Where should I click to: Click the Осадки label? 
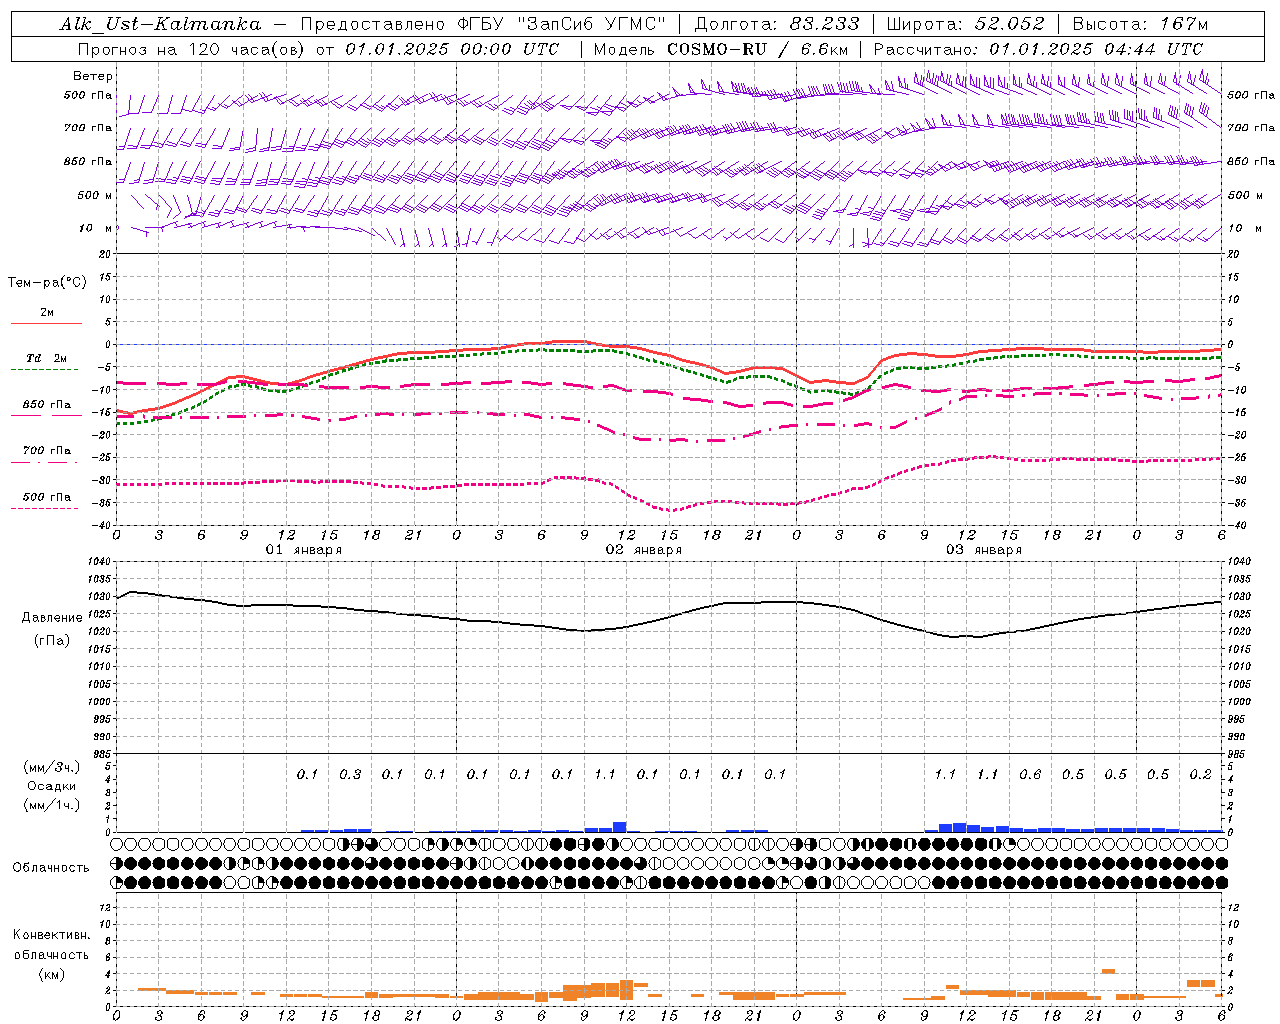pyautogui.click(x=53, y=786)
